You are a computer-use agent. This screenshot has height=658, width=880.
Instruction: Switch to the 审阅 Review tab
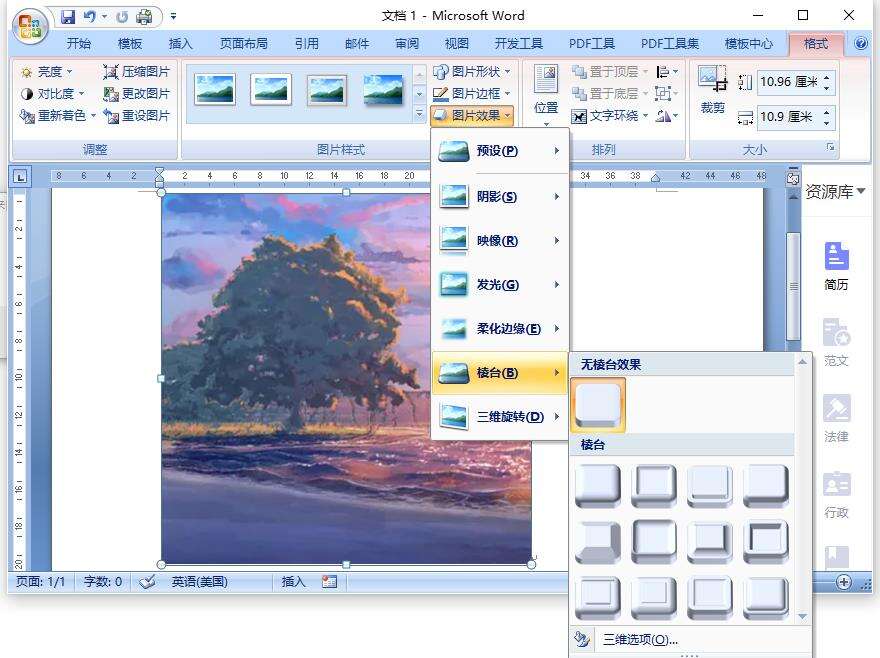point(407,43)
